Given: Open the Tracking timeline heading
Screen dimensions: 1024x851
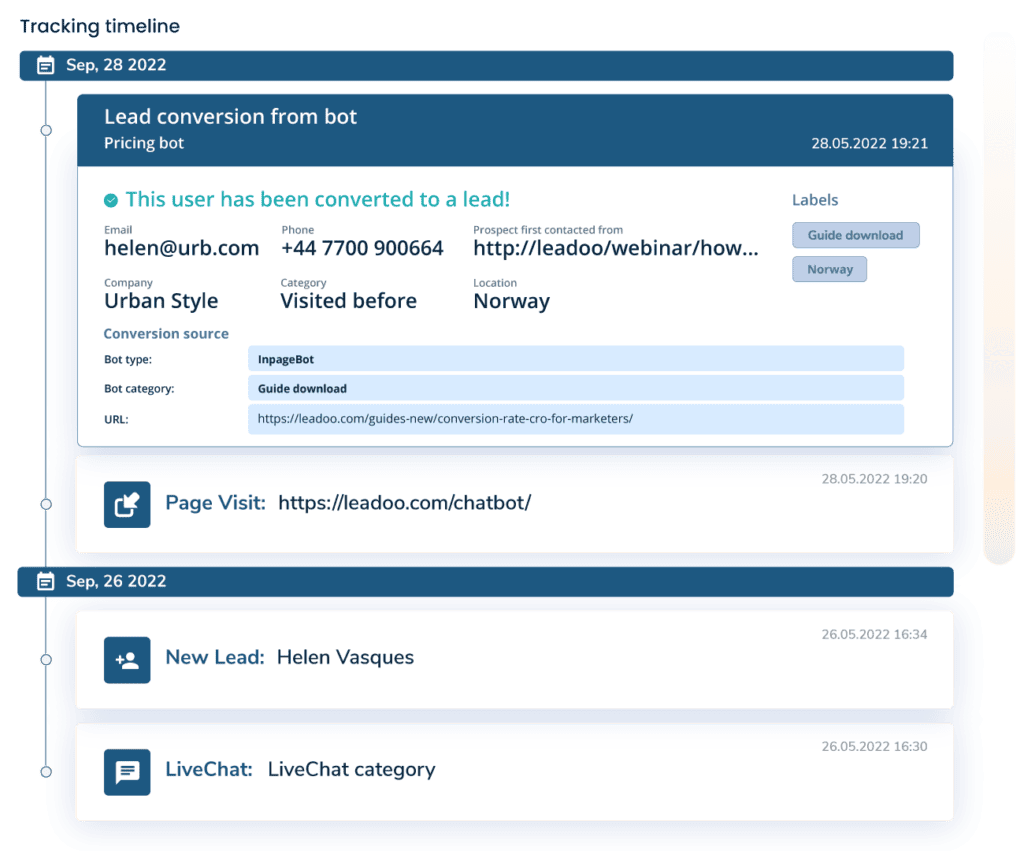Looking at the screenshot, I should [99, 26].
